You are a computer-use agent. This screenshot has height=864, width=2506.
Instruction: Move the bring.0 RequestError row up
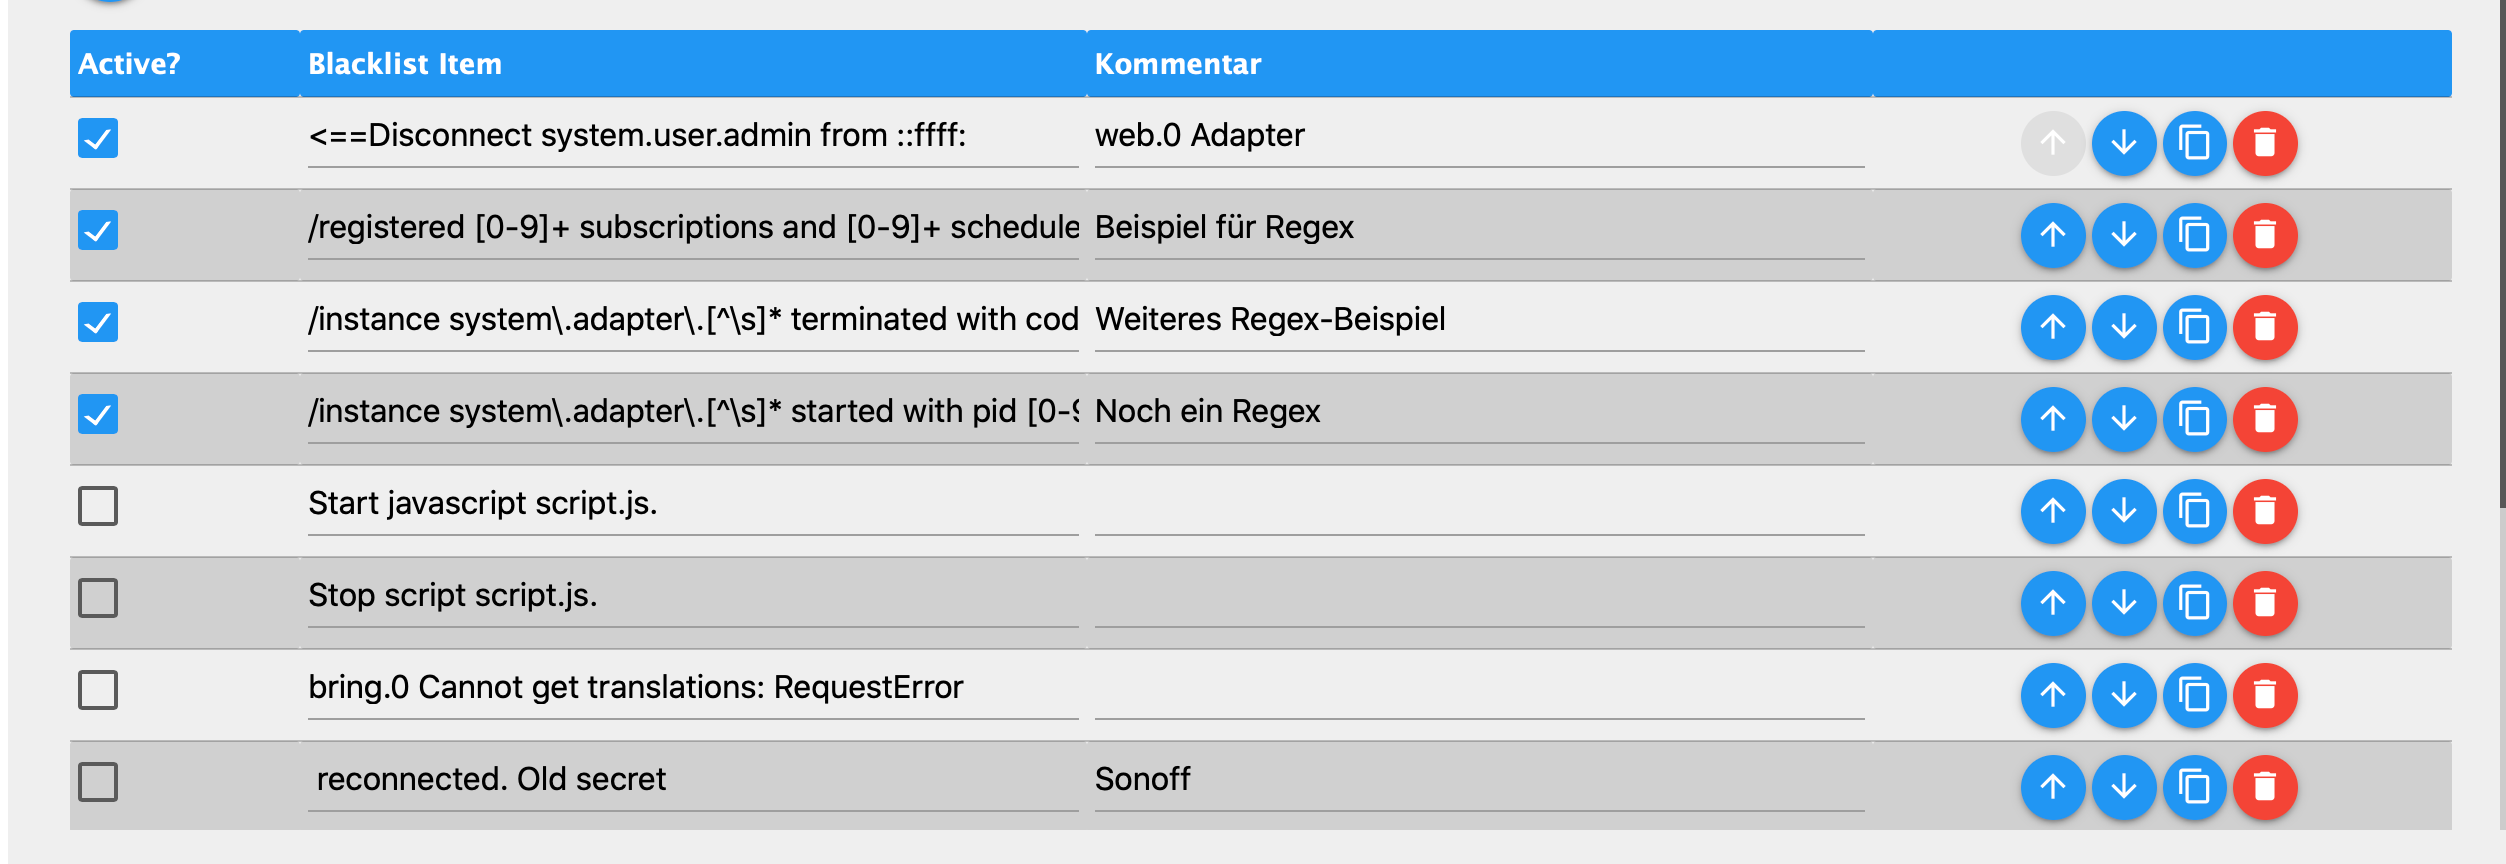[x=2052, y=695]
